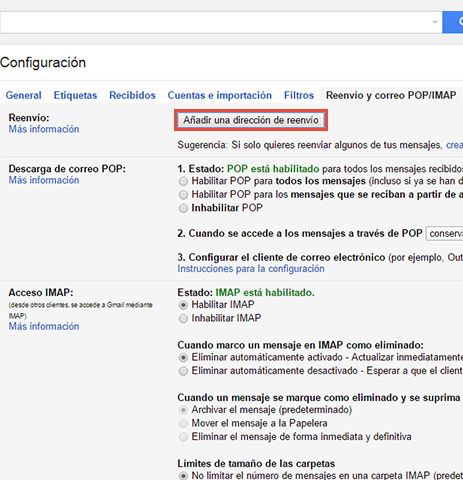Select Habilitar POP para todos los mensajes
Image resolution: width=463 pixels, height=480 pixels.
pos(183,181)
